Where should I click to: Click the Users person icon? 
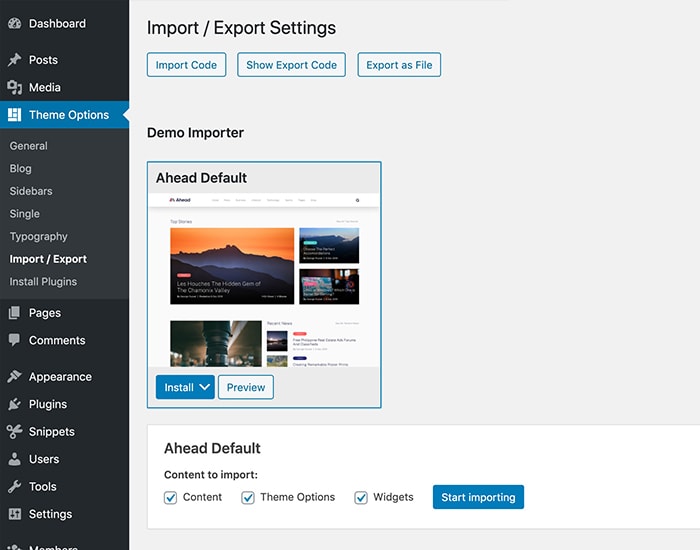[x=14, y=459]
